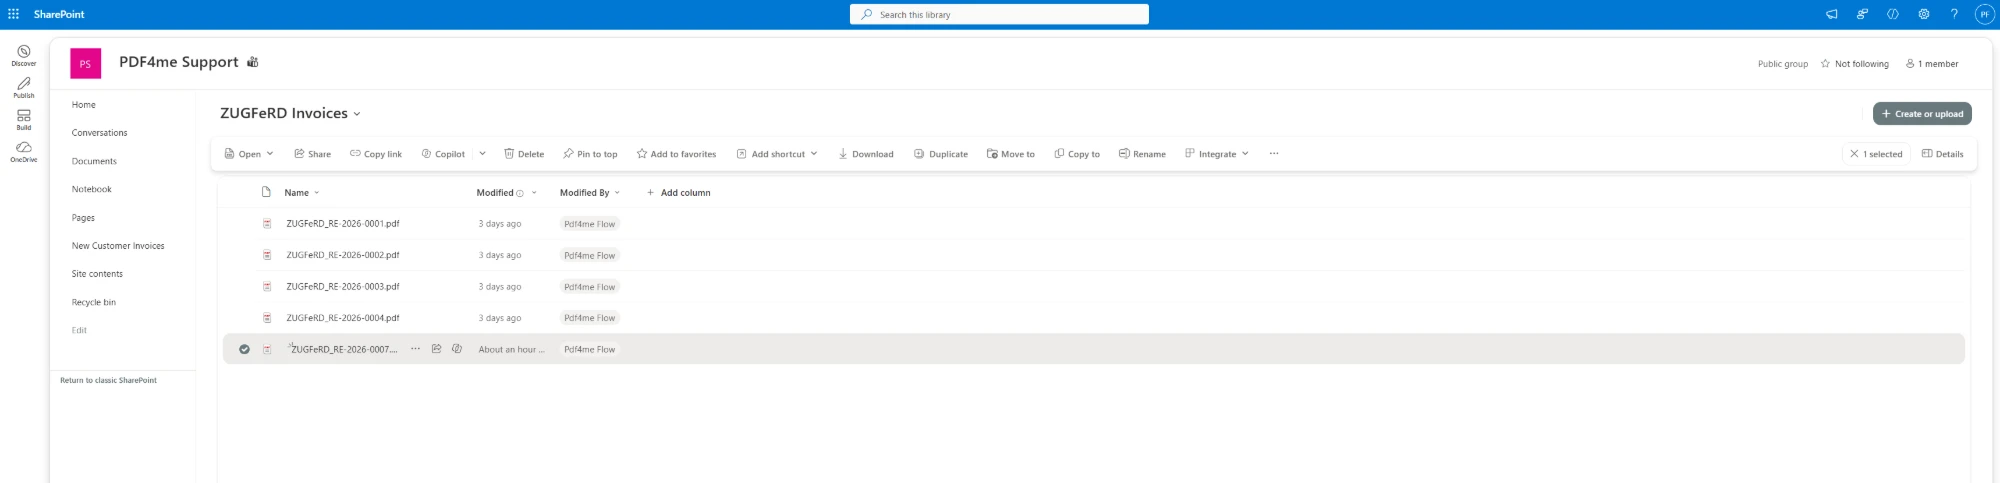Viewport: 2000px width, 483px height.
Task: Click Pin to top
Action: tap(590, 154)
